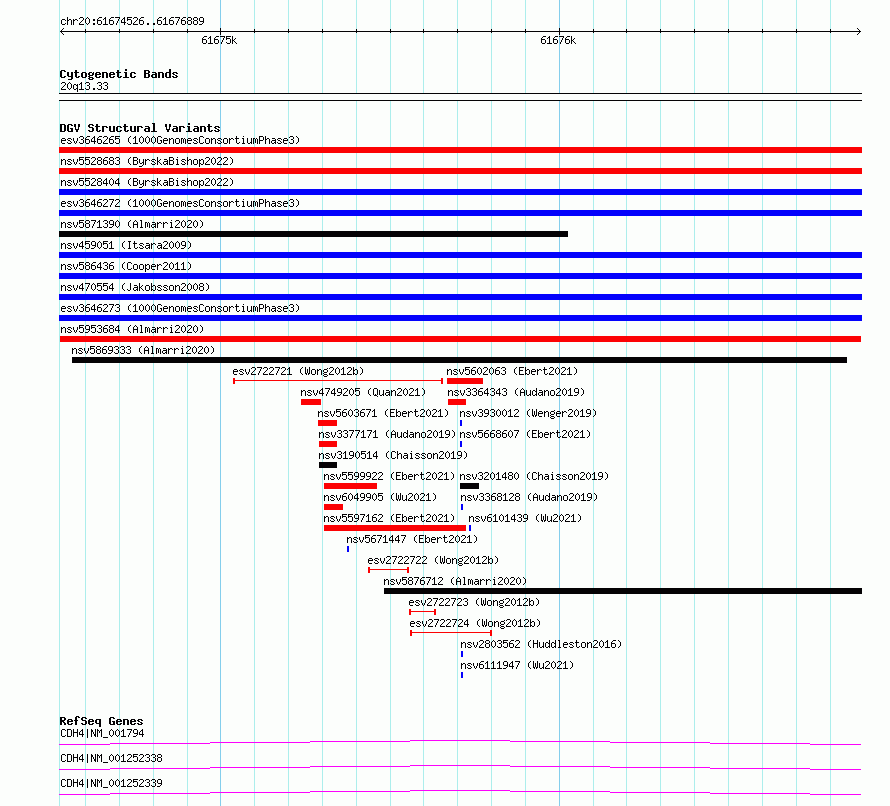890x806 pixels.
Task: Click the red bar for esv3646265
Action: tap(460, 150)
